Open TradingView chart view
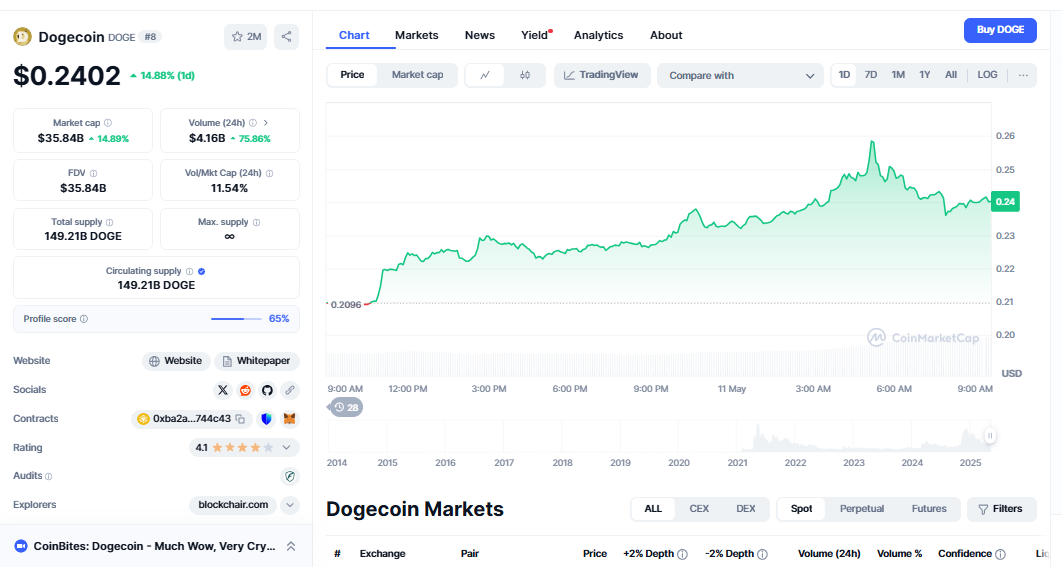The image size is (1062, 567). click(x=601, y=75)
